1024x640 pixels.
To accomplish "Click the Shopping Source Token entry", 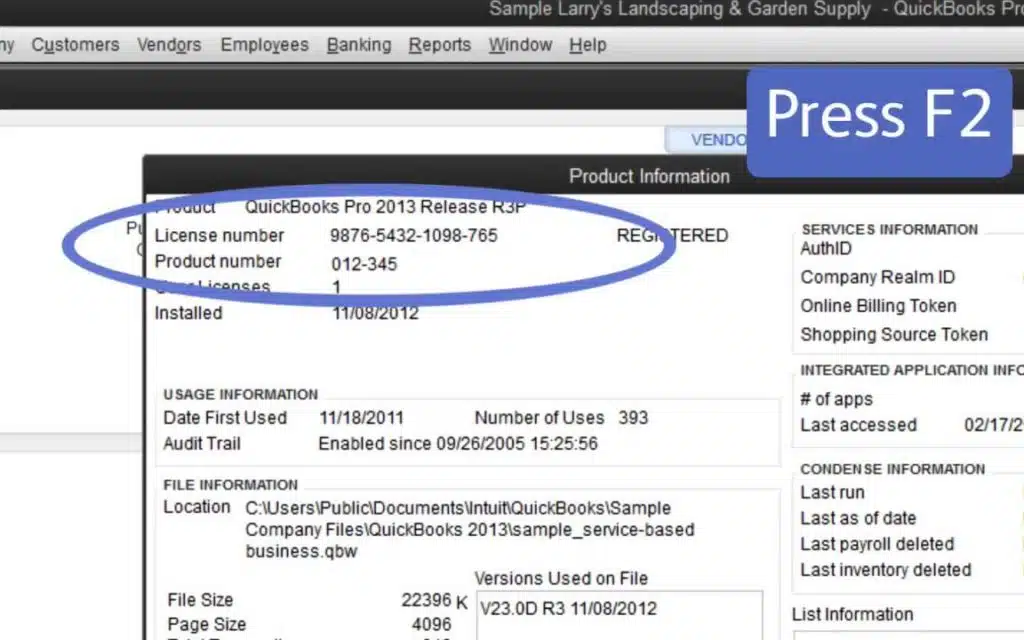I will tap(894, 335).
